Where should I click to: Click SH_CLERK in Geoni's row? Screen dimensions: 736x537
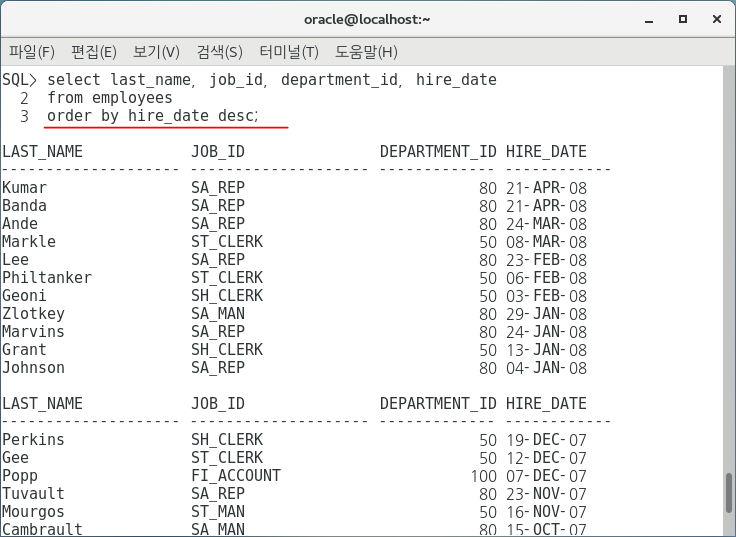click(x=227, y=296)
